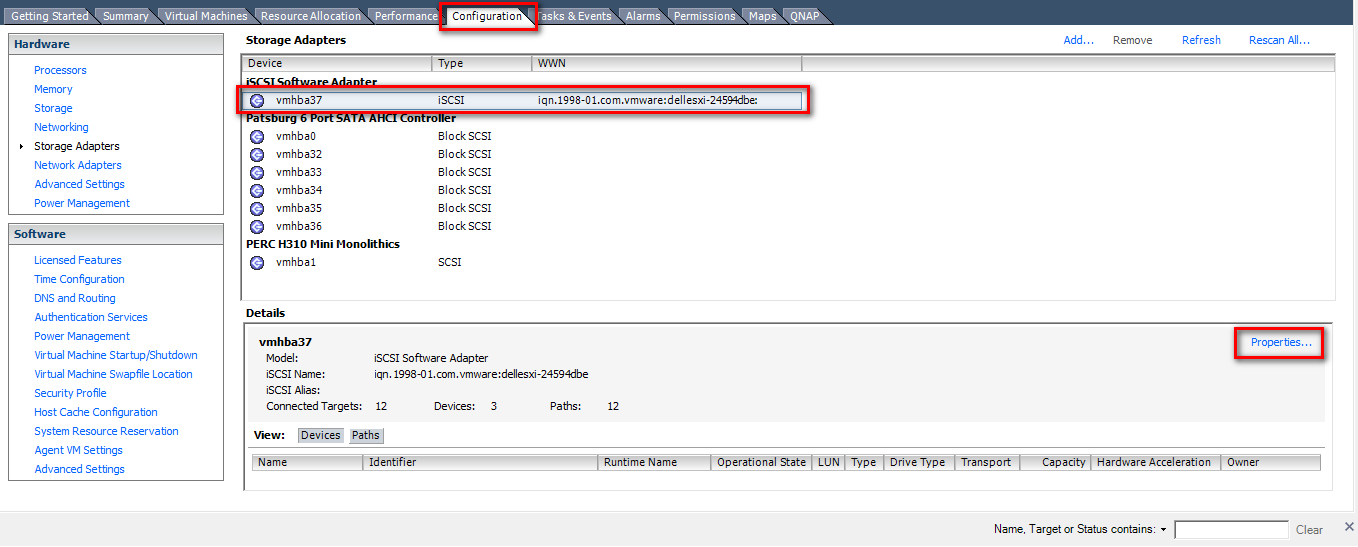1358x547 pixels.
Task: Go to Security Profile settings
Action: coord(70,393)
